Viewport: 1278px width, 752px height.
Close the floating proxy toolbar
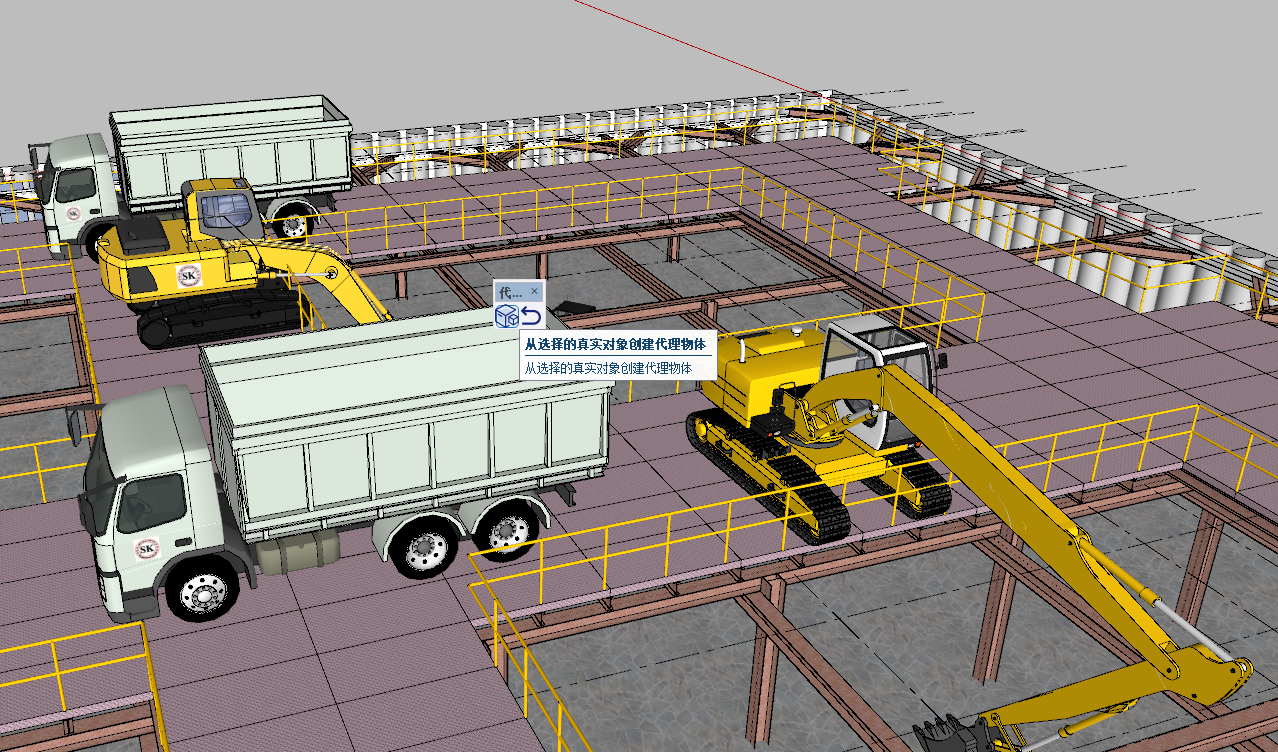pyautogui.click(x=535, y=291)
